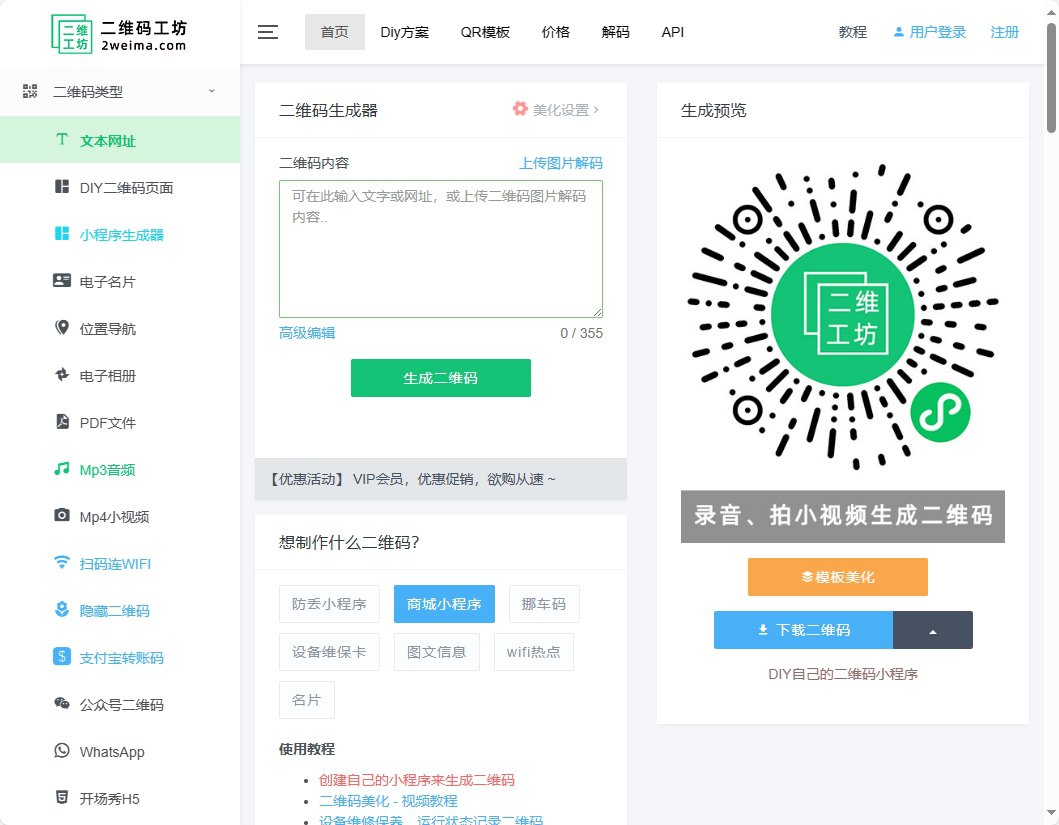Open the Diy方案 menu item

pos(405,32)
